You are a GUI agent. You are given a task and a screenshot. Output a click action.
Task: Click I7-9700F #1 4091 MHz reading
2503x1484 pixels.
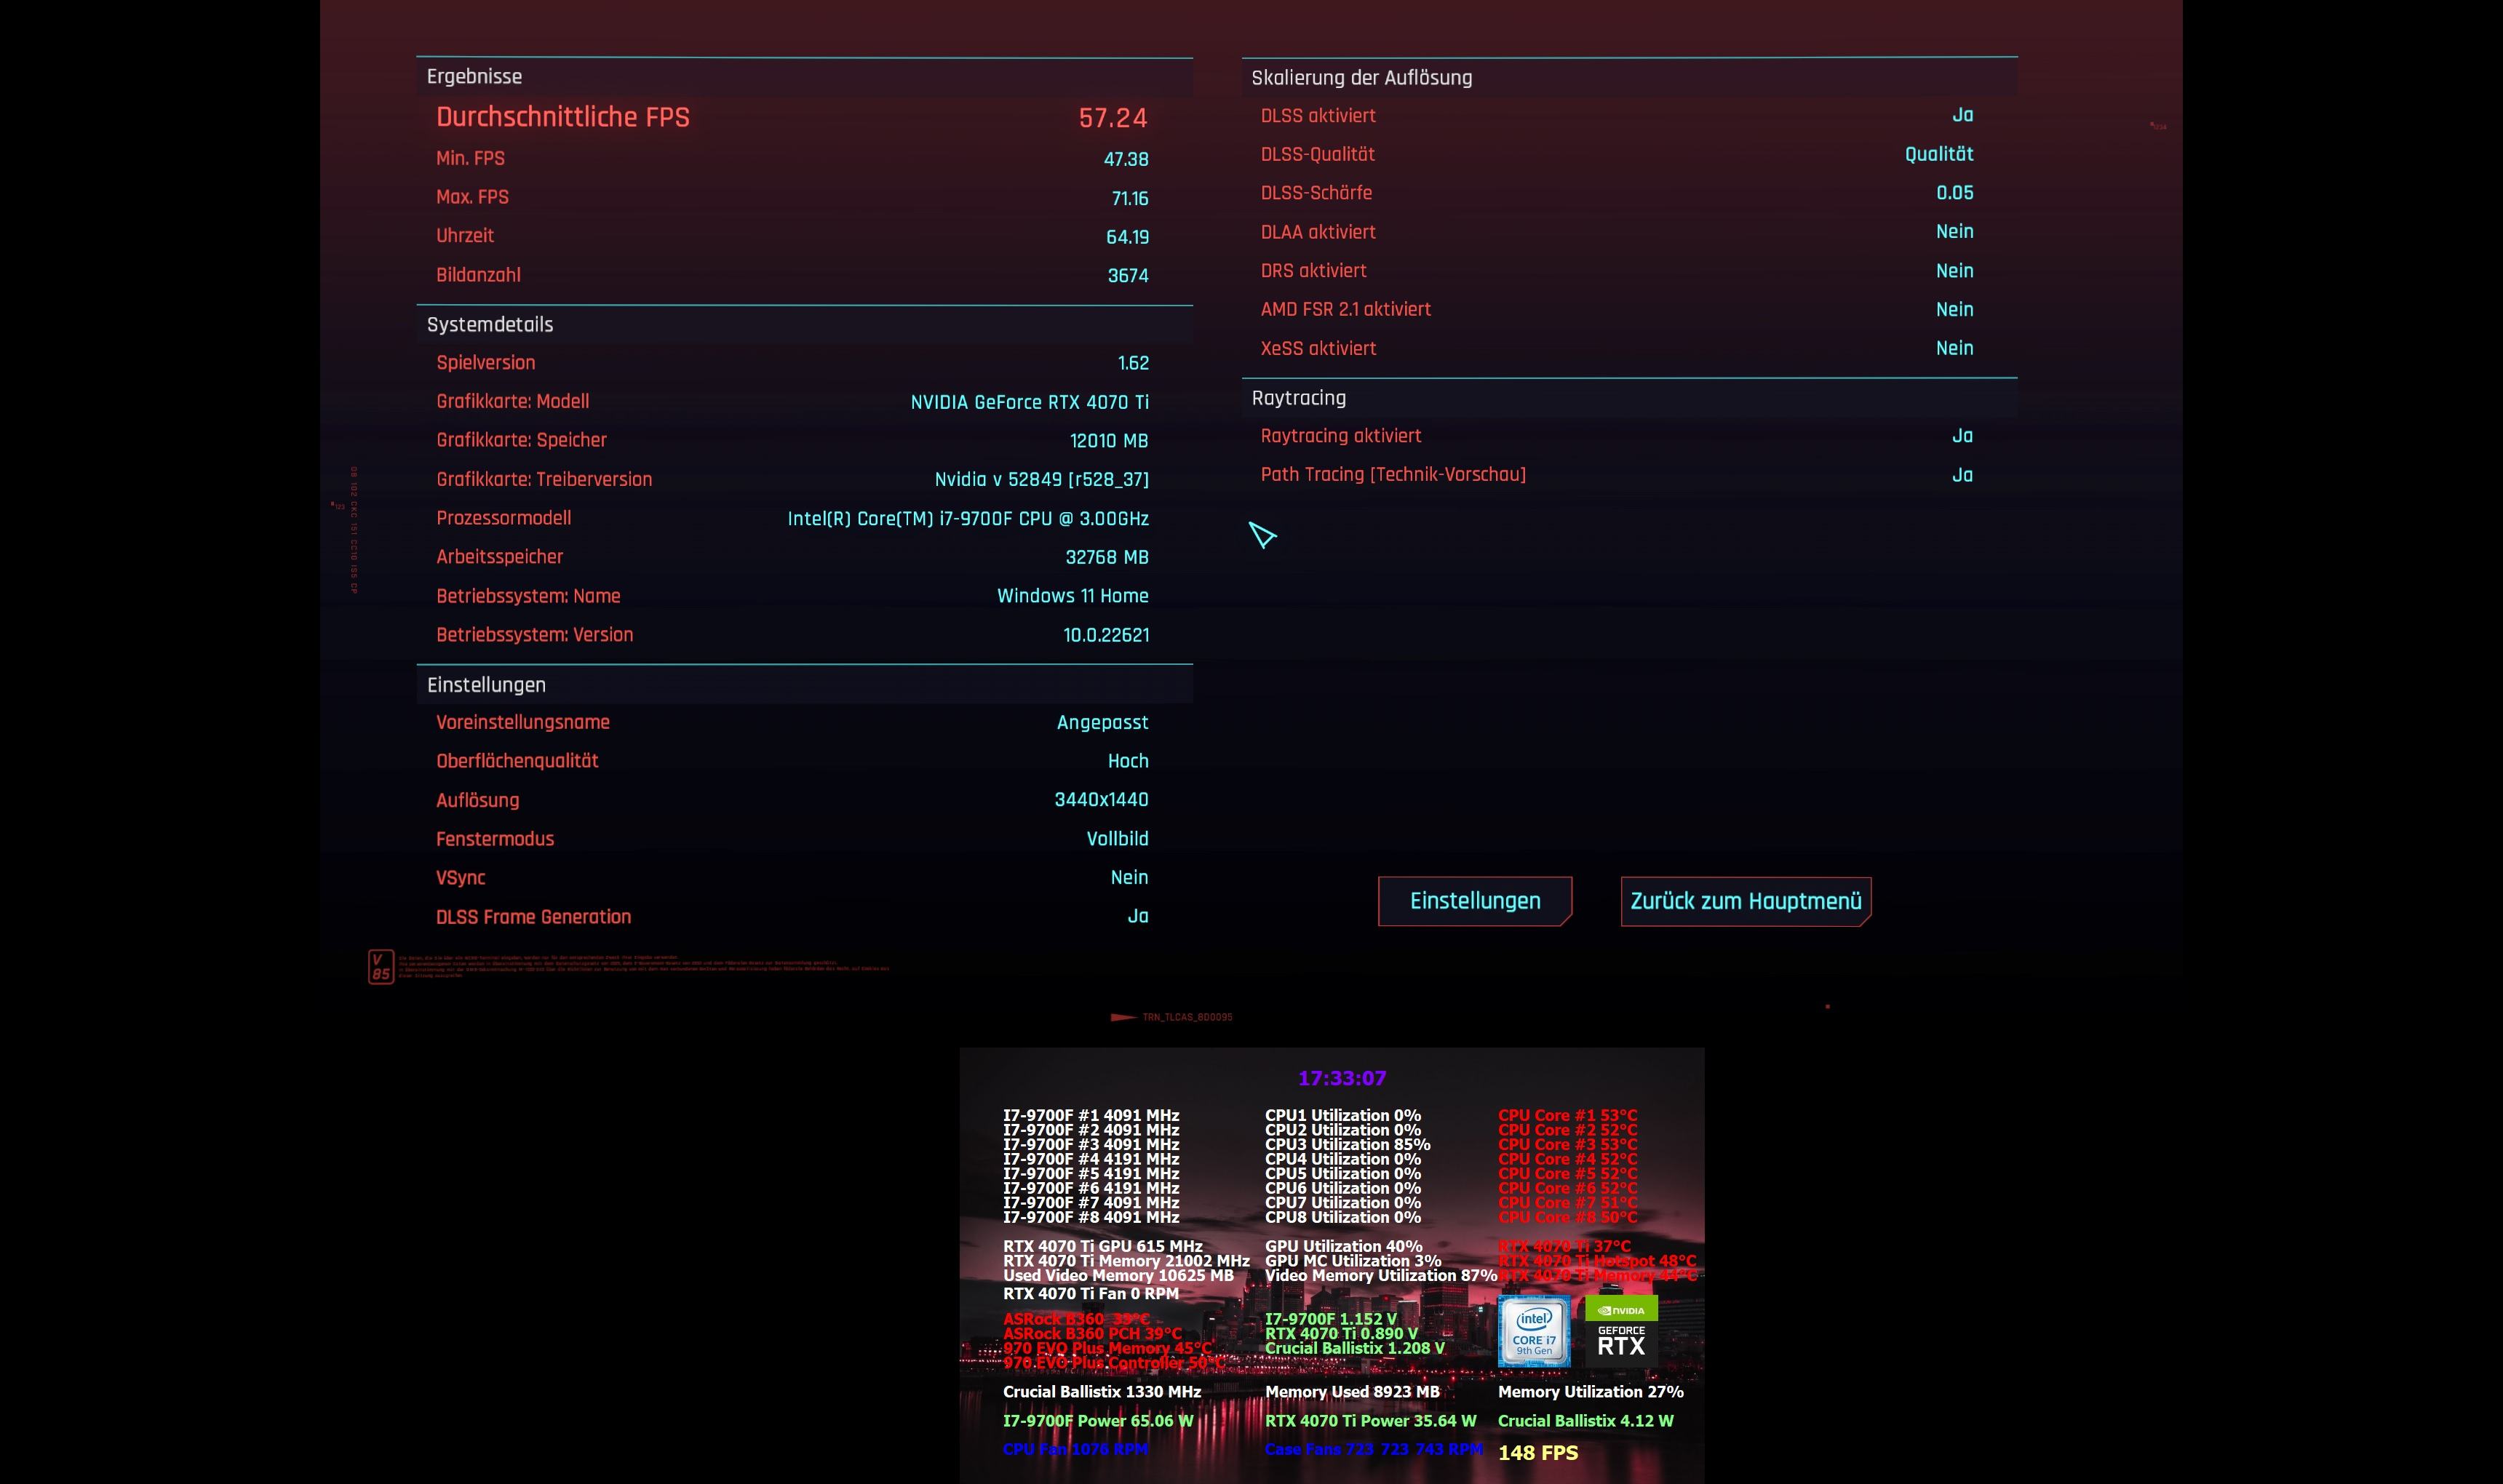(1091, 1115)
